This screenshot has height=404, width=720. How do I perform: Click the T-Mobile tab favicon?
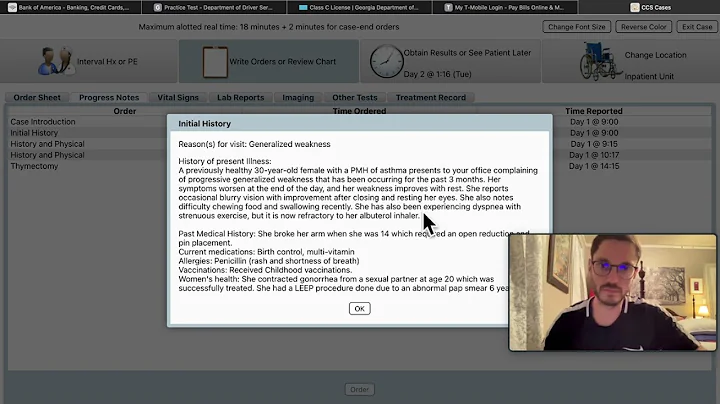tap(448, 7)
